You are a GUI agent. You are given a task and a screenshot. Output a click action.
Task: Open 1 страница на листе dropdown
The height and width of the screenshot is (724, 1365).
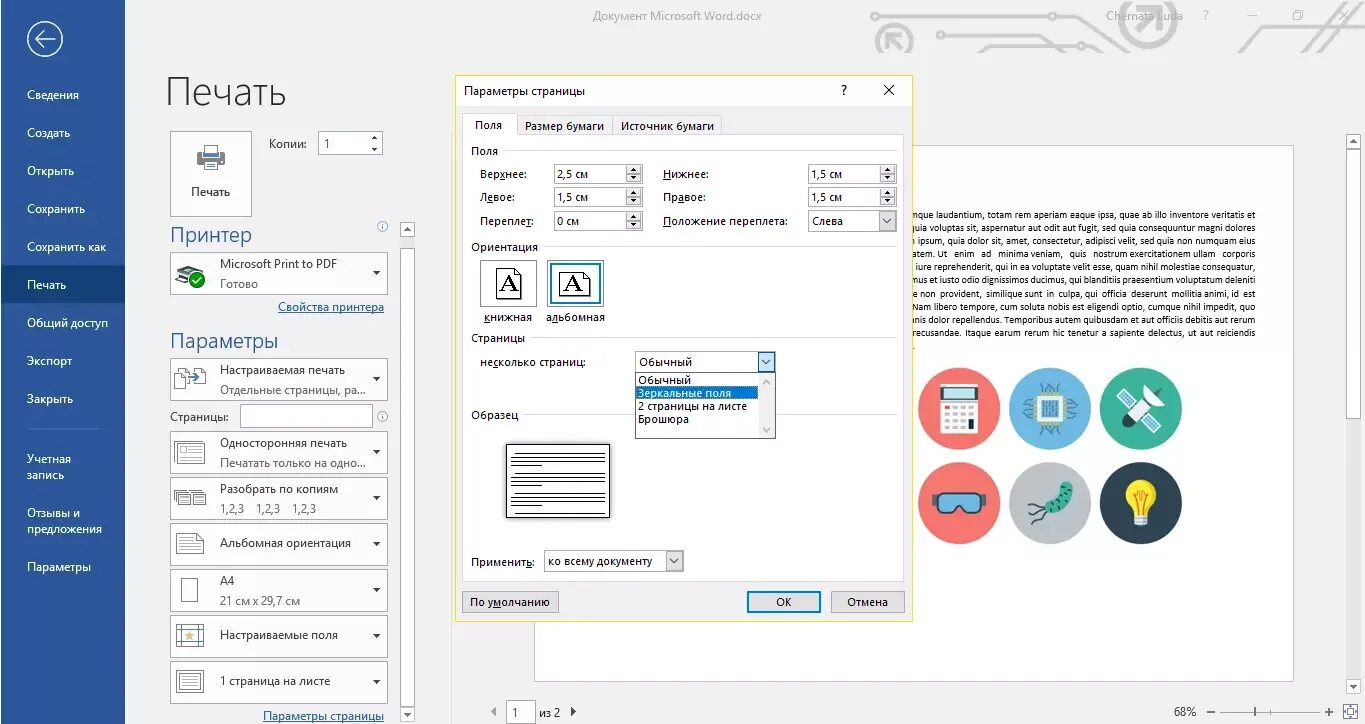point(279,682)
